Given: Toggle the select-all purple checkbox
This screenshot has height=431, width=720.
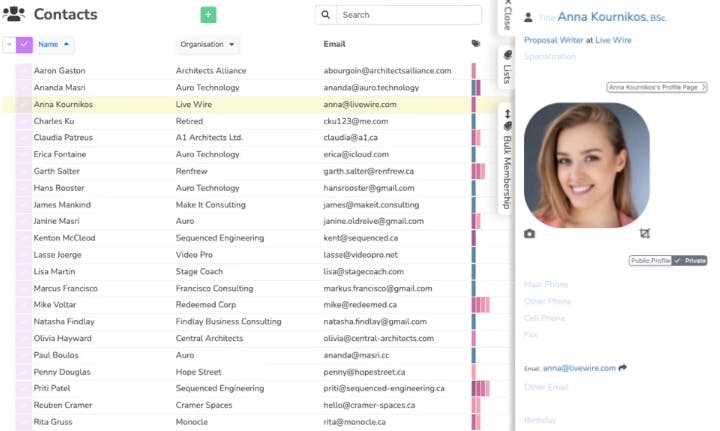Looking at the screenshot, I should click(24, 45).
